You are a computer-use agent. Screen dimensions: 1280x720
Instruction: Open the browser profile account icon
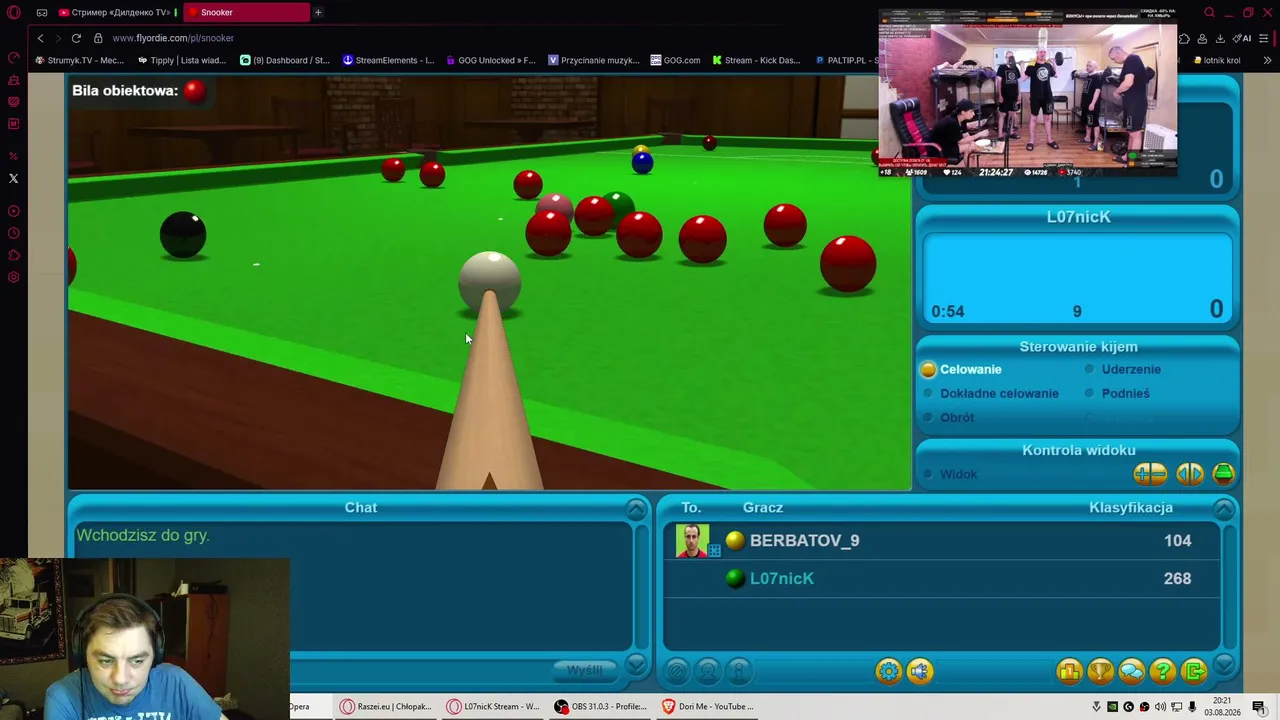[1202, 38]
